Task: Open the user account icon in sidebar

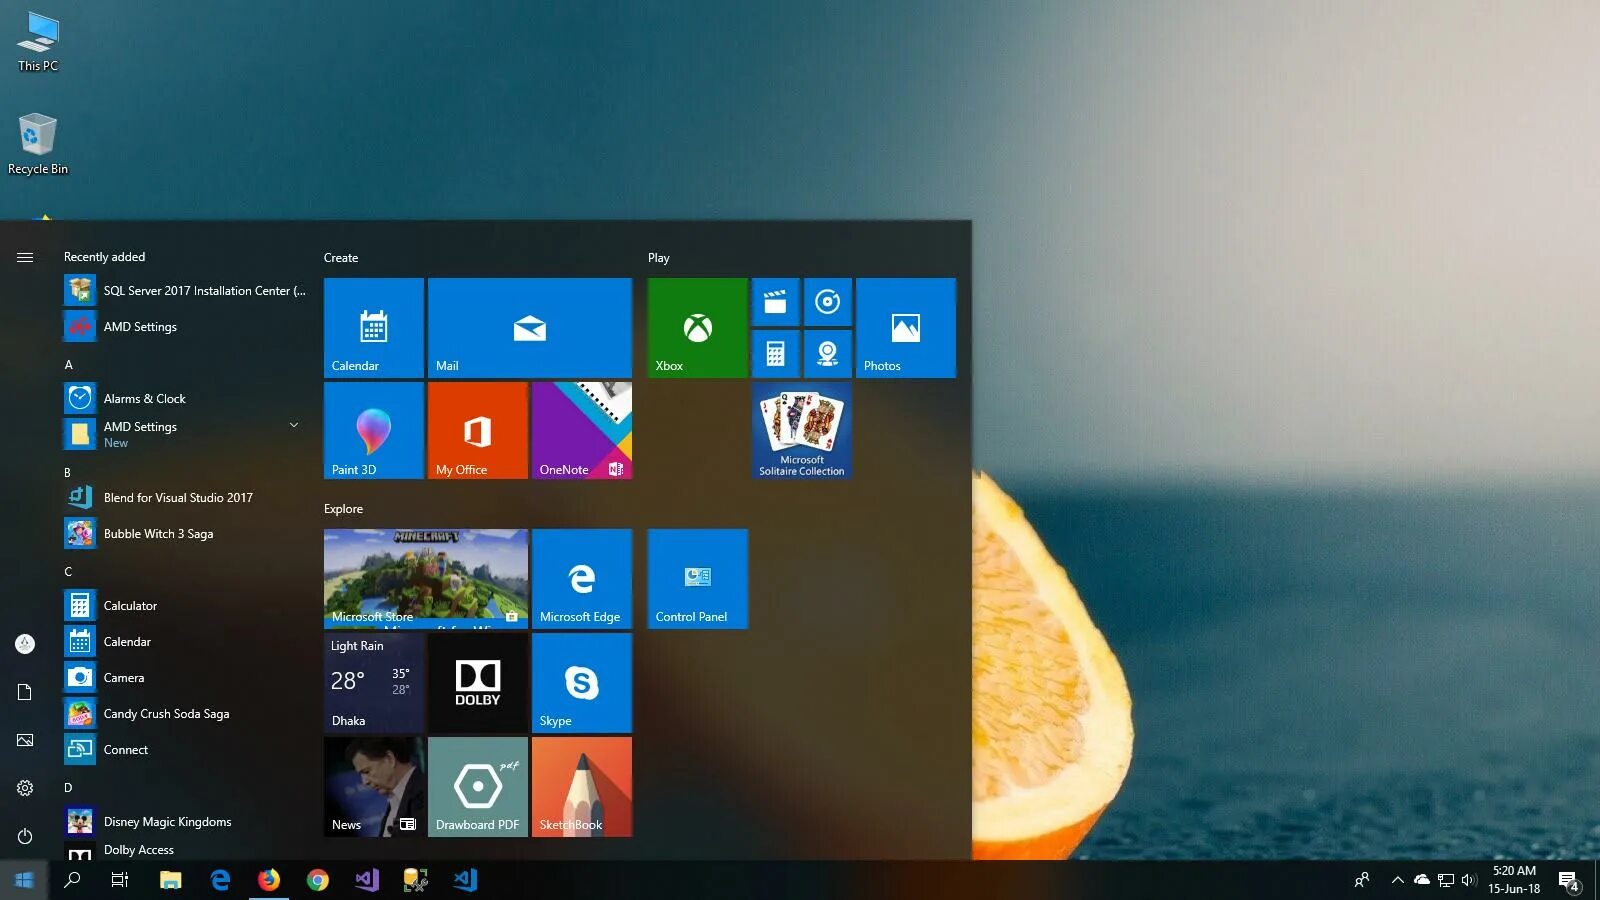Action: 25,644
